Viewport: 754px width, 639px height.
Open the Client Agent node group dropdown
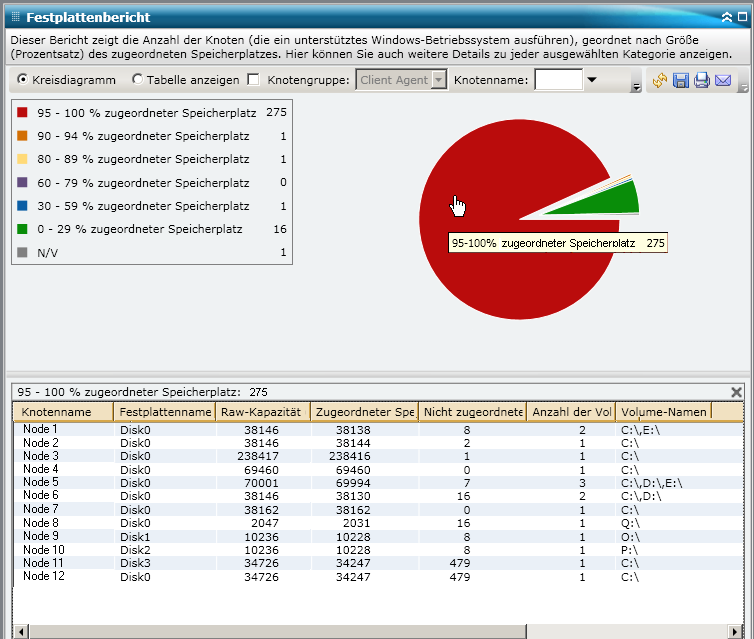pos(438,80)
